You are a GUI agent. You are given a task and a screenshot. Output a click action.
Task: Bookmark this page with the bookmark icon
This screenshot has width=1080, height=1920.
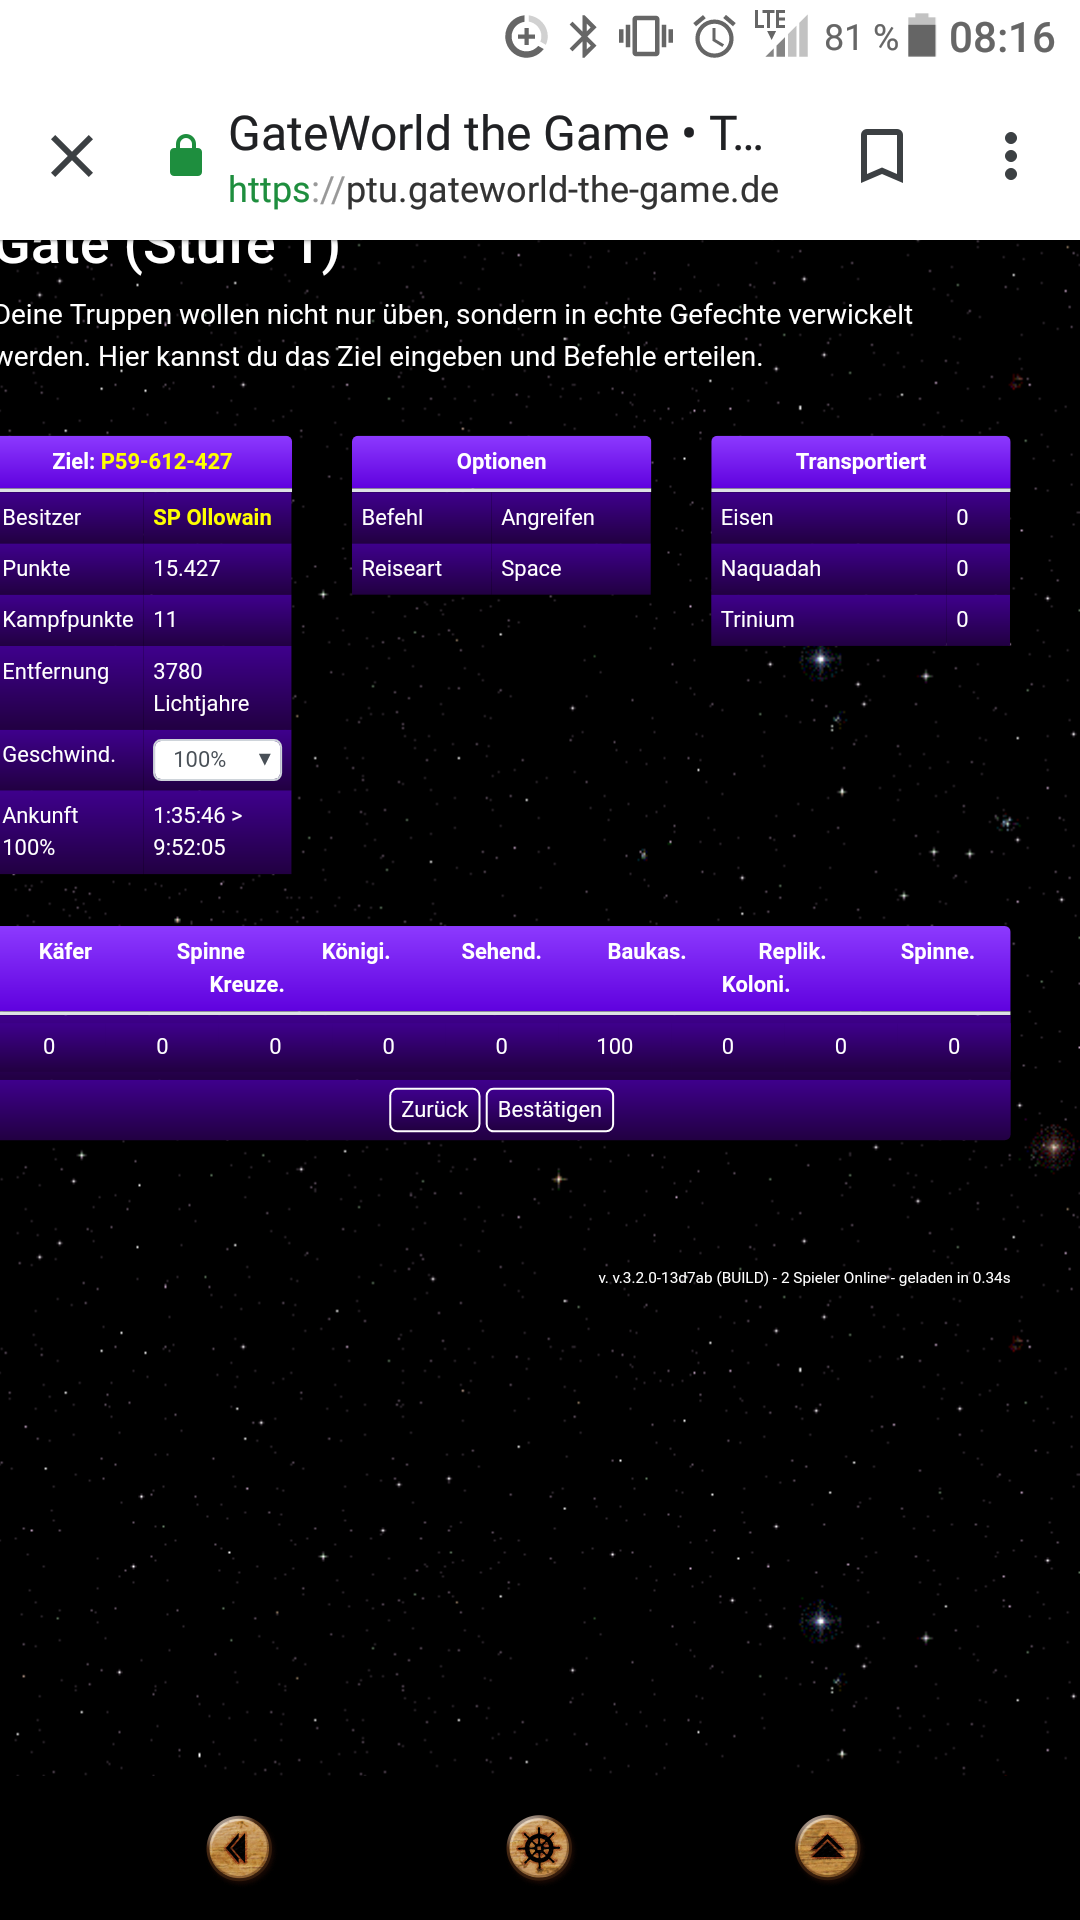tap(881, 156)
